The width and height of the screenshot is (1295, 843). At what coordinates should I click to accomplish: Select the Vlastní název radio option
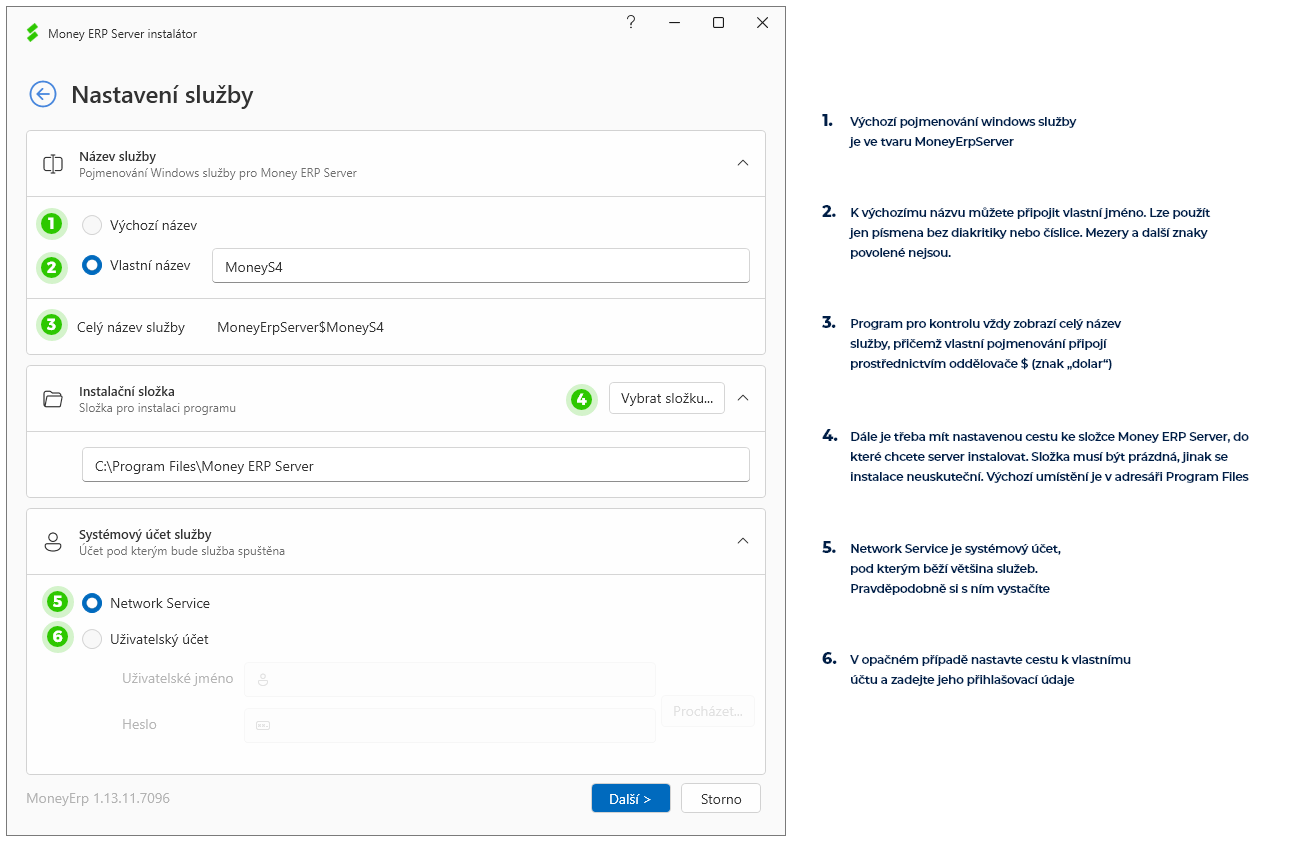click(92, 265)
